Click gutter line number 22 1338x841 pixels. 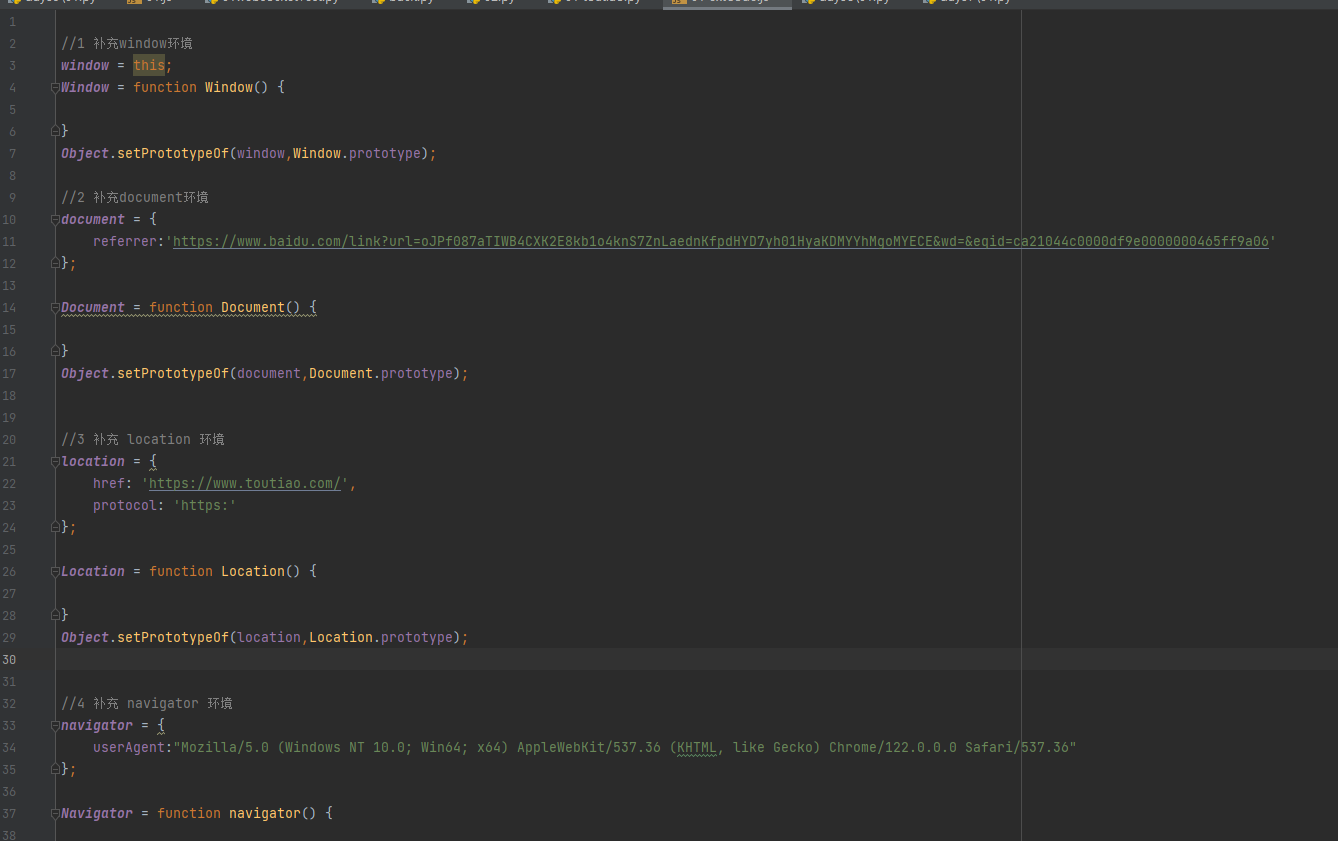pos(10,483)
